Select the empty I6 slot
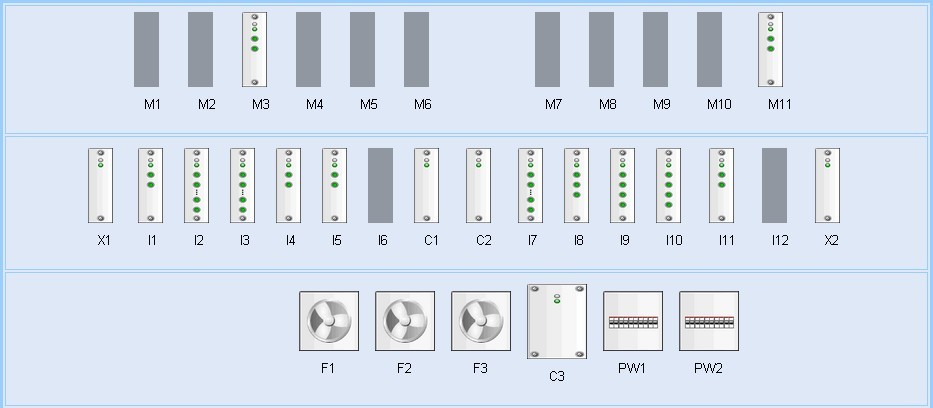The width and height of the screenshot is (933, 408). (381, 186)
